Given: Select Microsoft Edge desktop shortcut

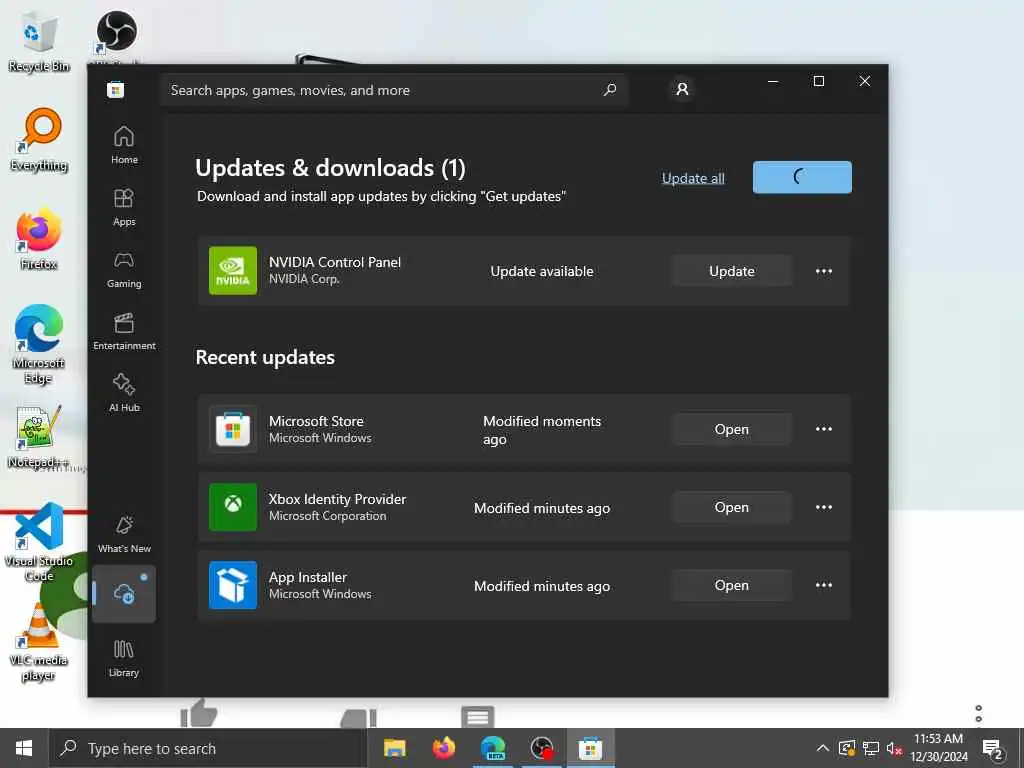Looking at the screenshot, I should coord(39,344).
